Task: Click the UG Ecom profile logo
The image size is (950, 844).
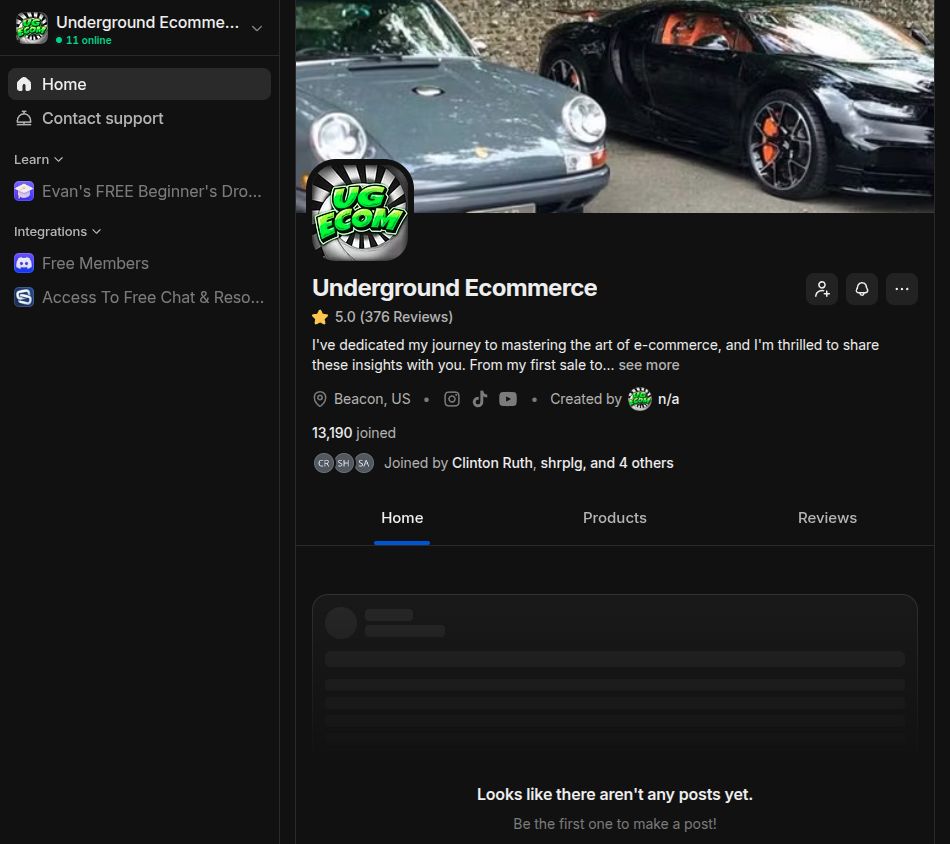Action: pyautogui.click(x=360, y=210)
